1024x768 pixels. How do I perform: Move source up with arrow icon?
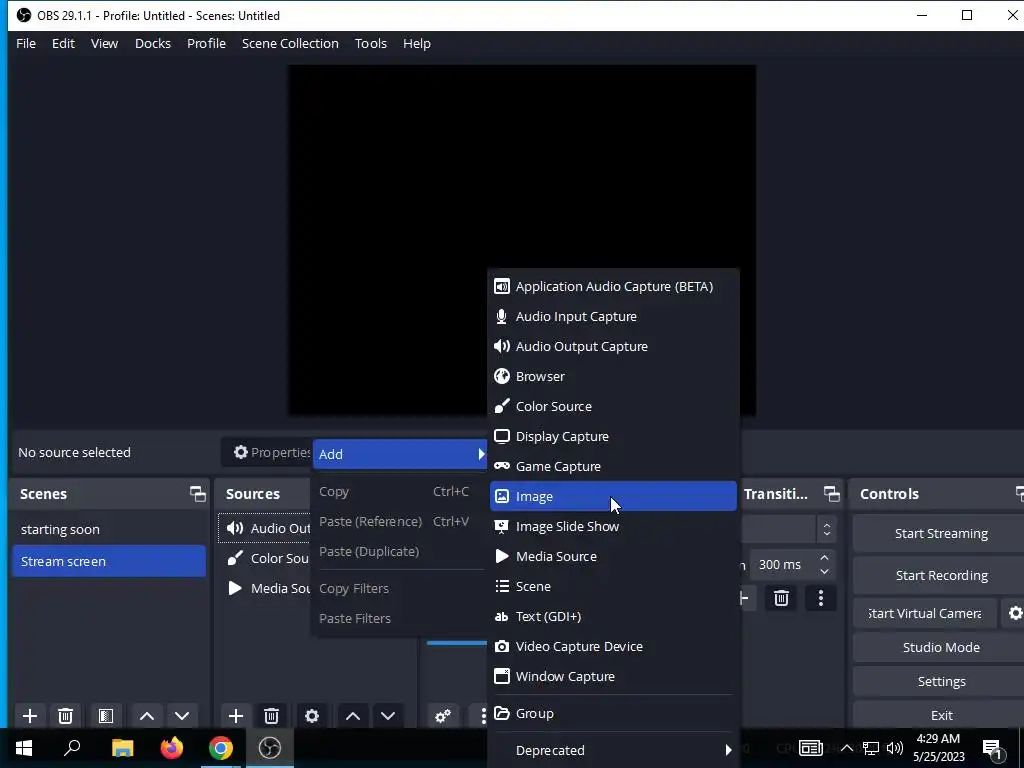[353, 716]
